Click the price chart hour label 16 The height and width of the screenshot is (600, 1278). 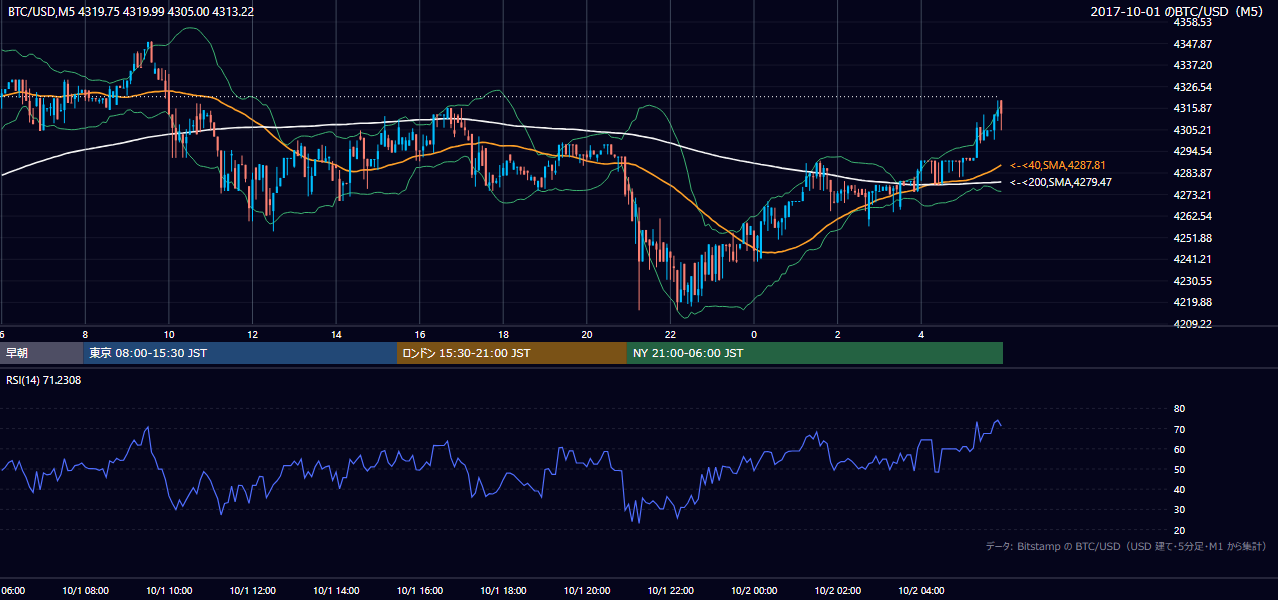[x=419, y=335]
